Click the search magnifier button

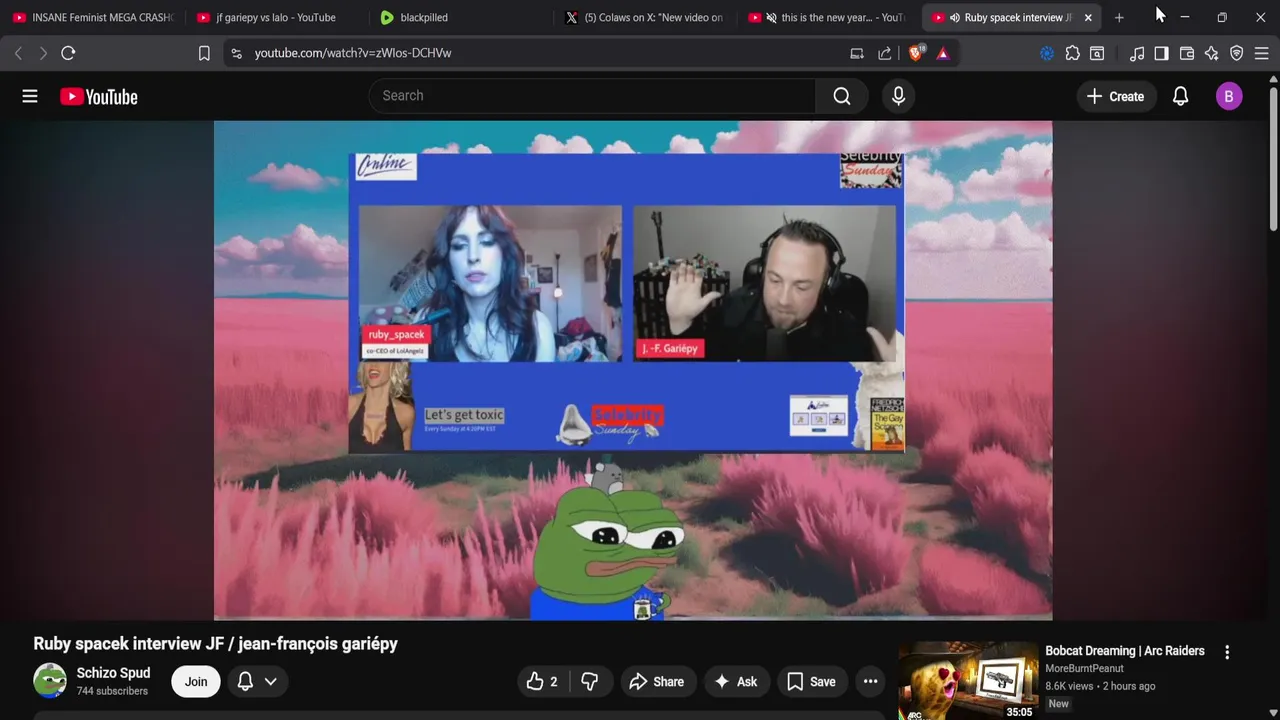tap(842, 96)
